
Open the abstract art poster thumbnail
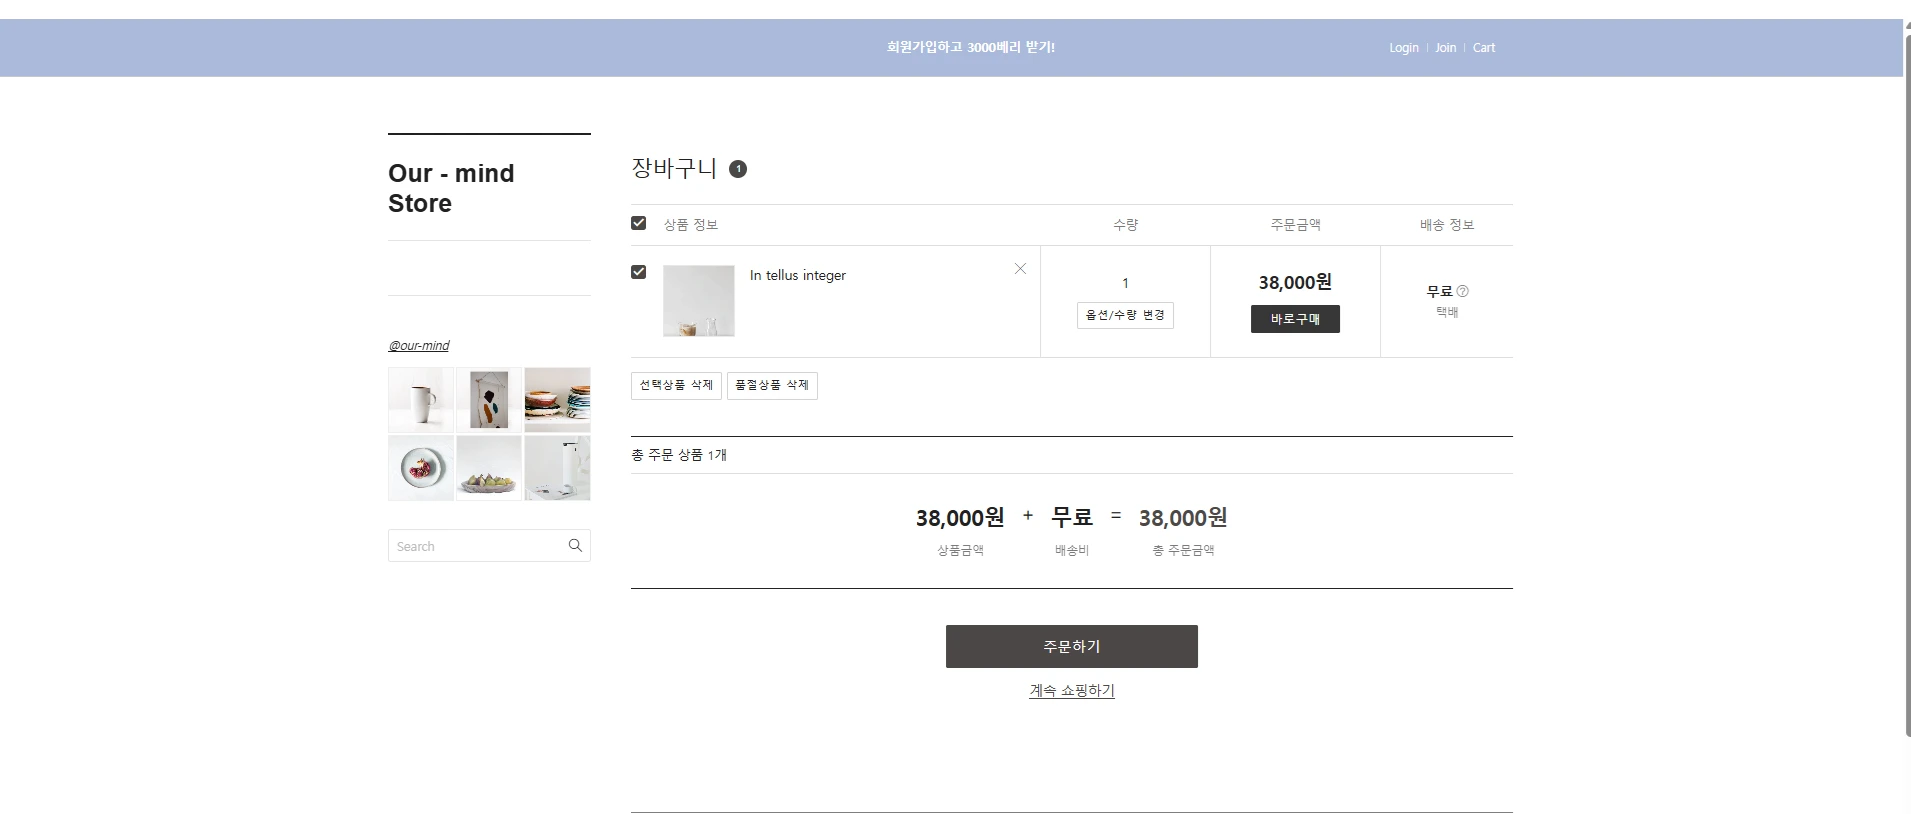(x=489, y=399)
